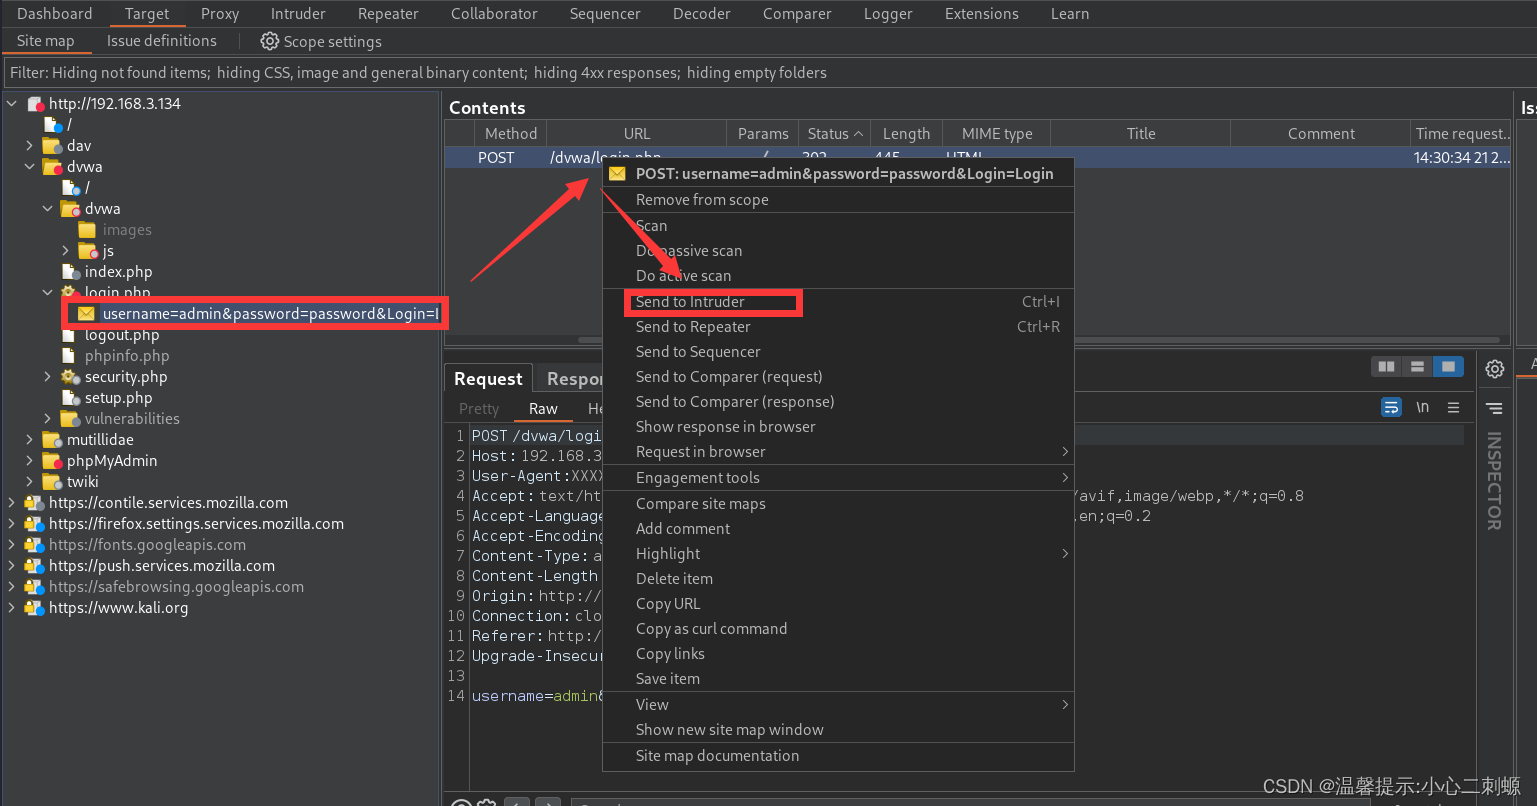Switch to the Pretty view tab

click(479, 408)
